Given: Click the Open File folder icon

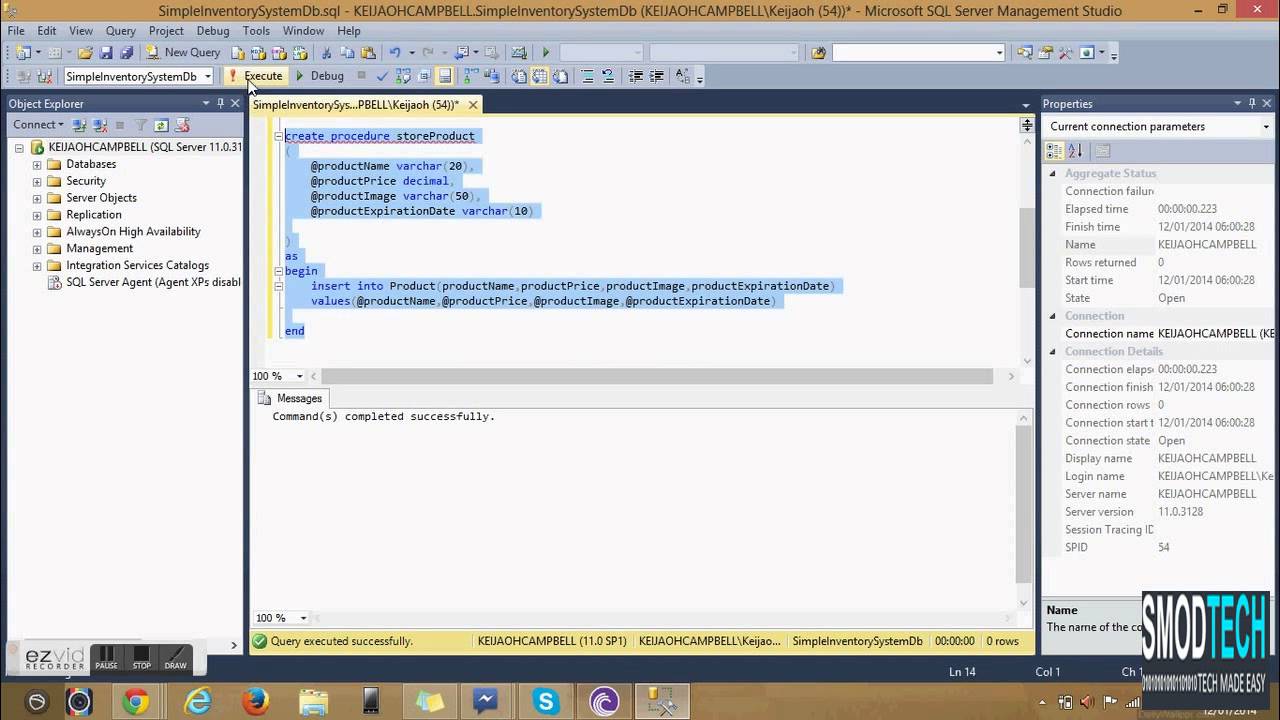Looking at the screenshot, I should (85, 52).
